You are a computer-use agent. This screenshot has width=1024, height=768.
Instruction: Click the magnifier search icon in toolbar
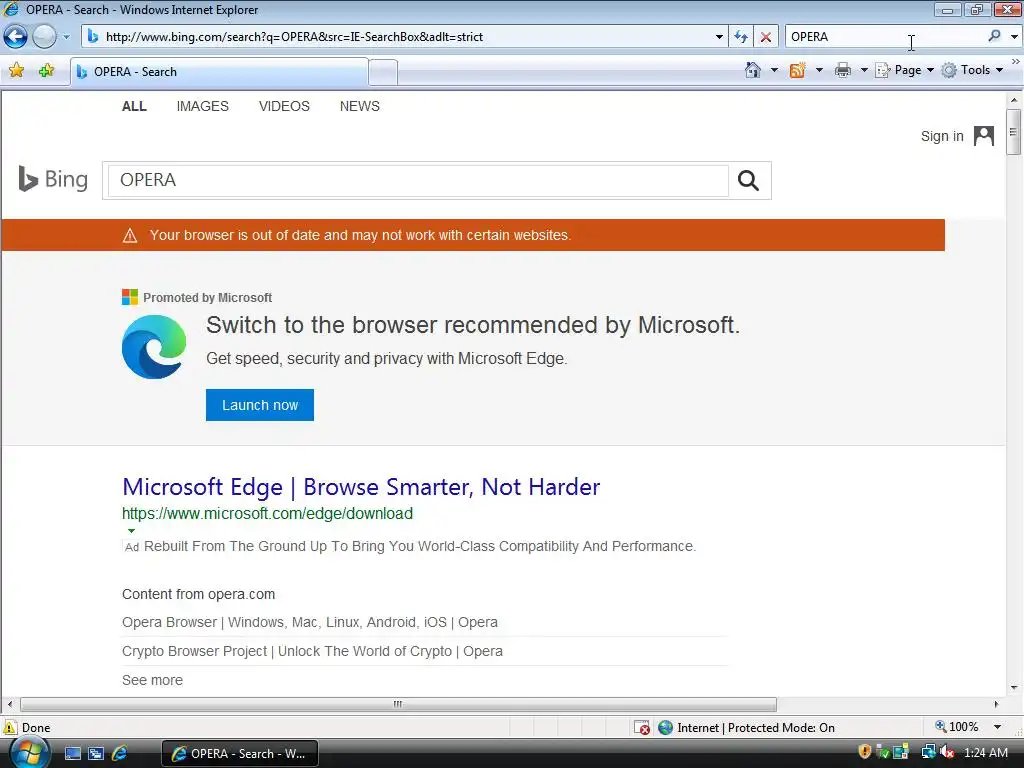coord(994,36)
